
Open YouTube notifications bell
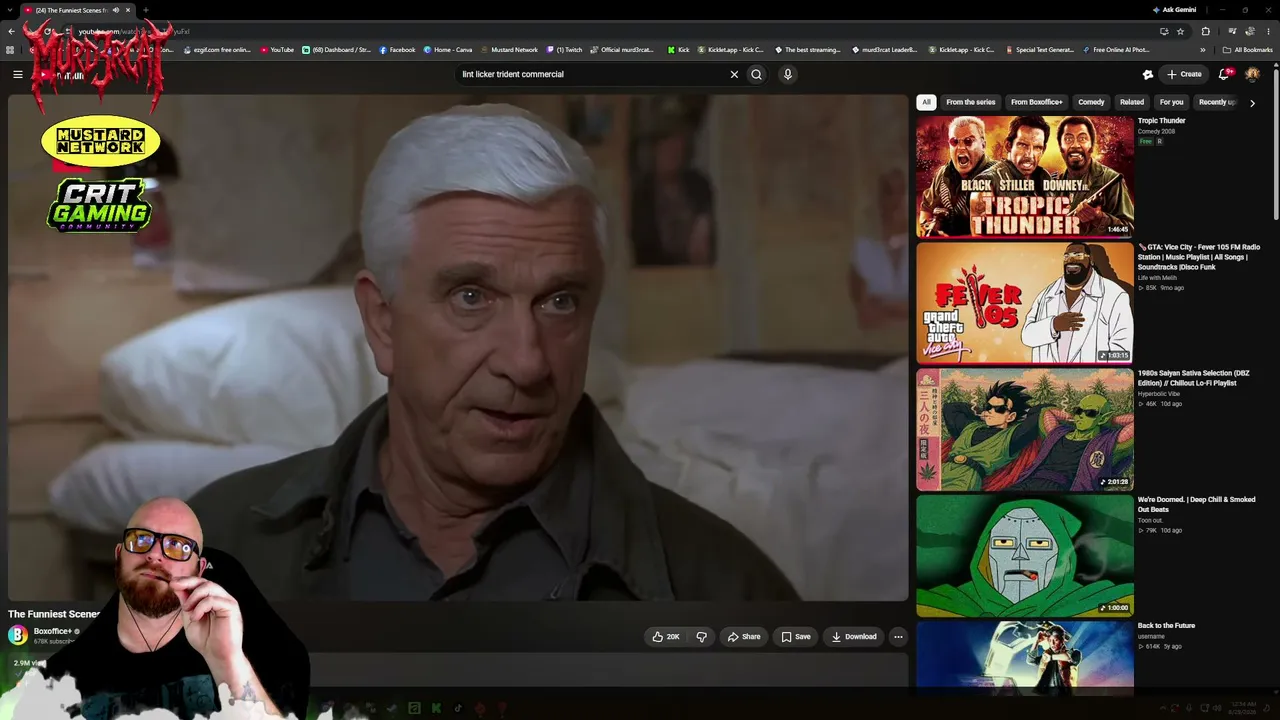[x=1224, y=74]
